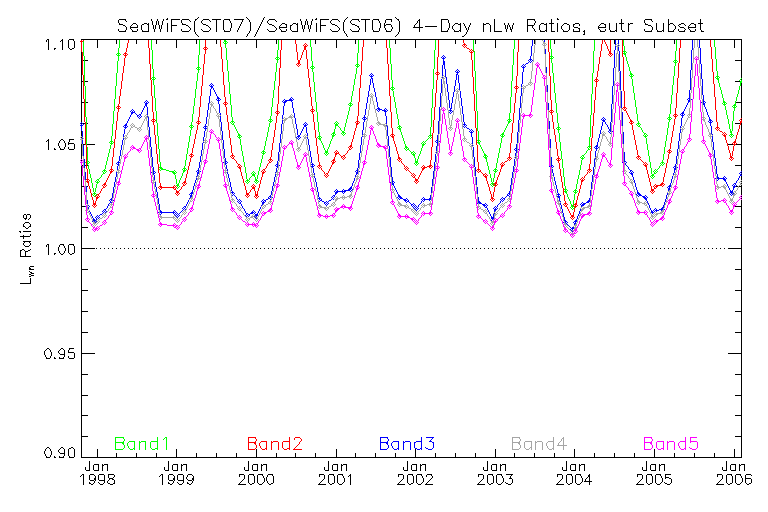Click the Jan 2003 x-axis label

pos(495,473)
